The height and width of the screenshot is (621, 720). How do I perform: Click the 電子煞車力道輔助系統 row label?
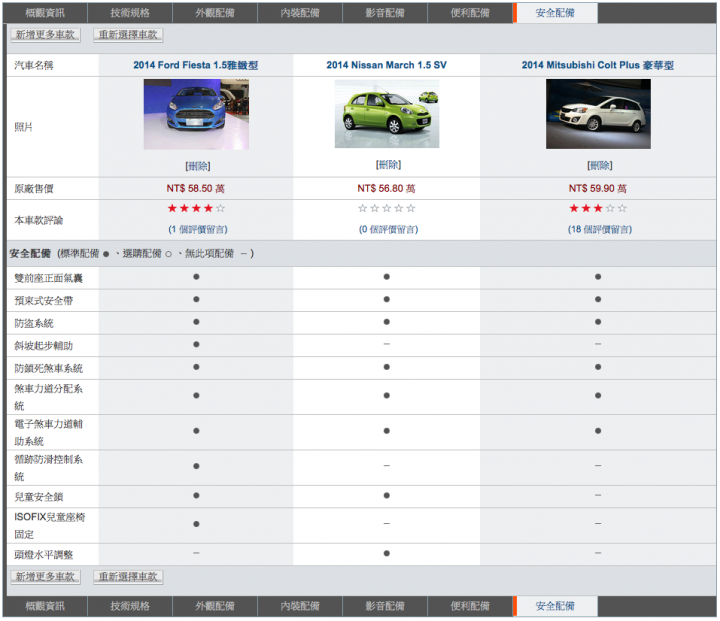coord(48,433)
